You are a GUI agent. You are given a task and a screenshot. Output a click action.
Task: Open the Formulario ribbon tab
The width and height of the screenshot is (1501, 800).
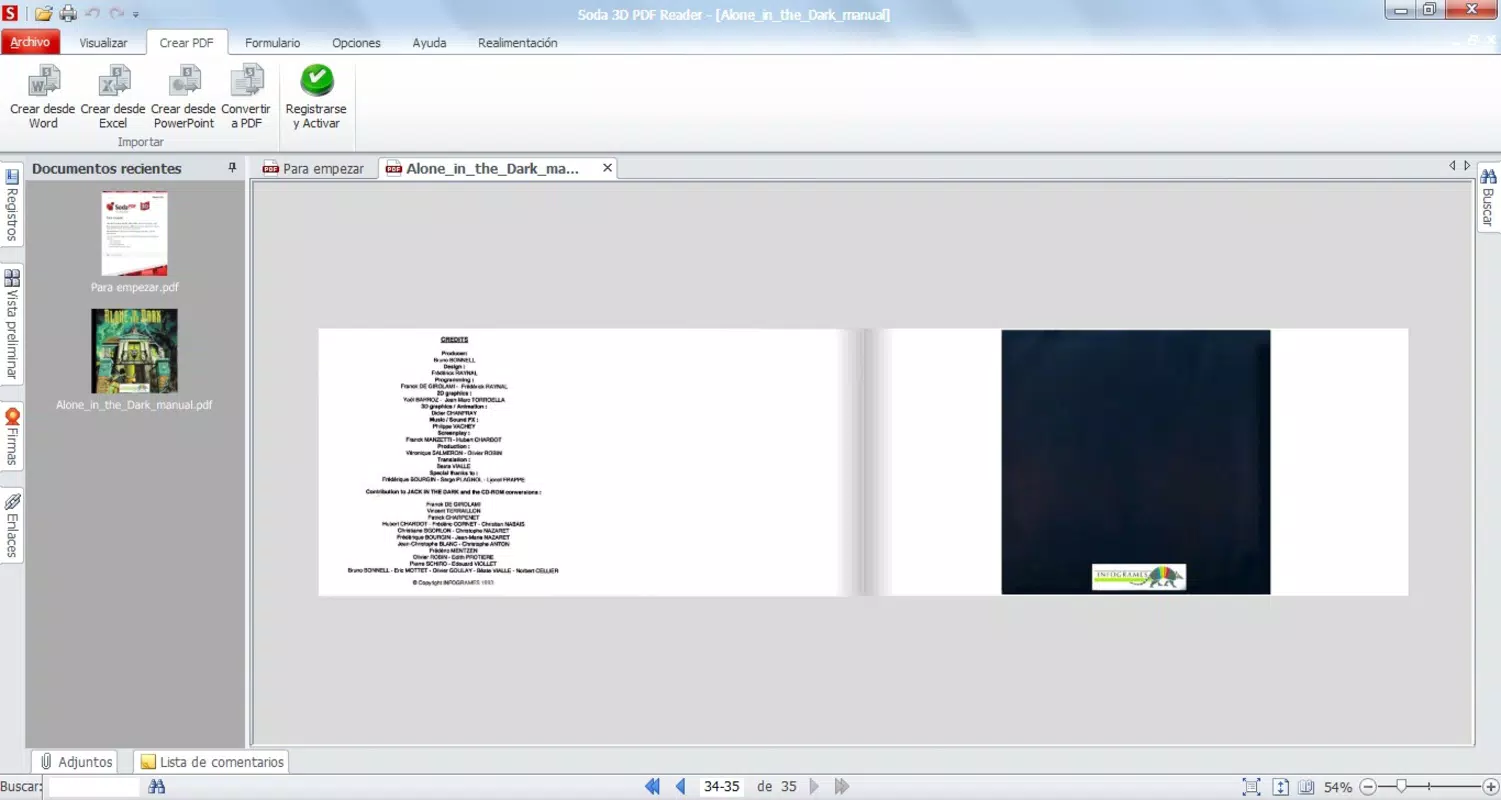pos(272,43)
